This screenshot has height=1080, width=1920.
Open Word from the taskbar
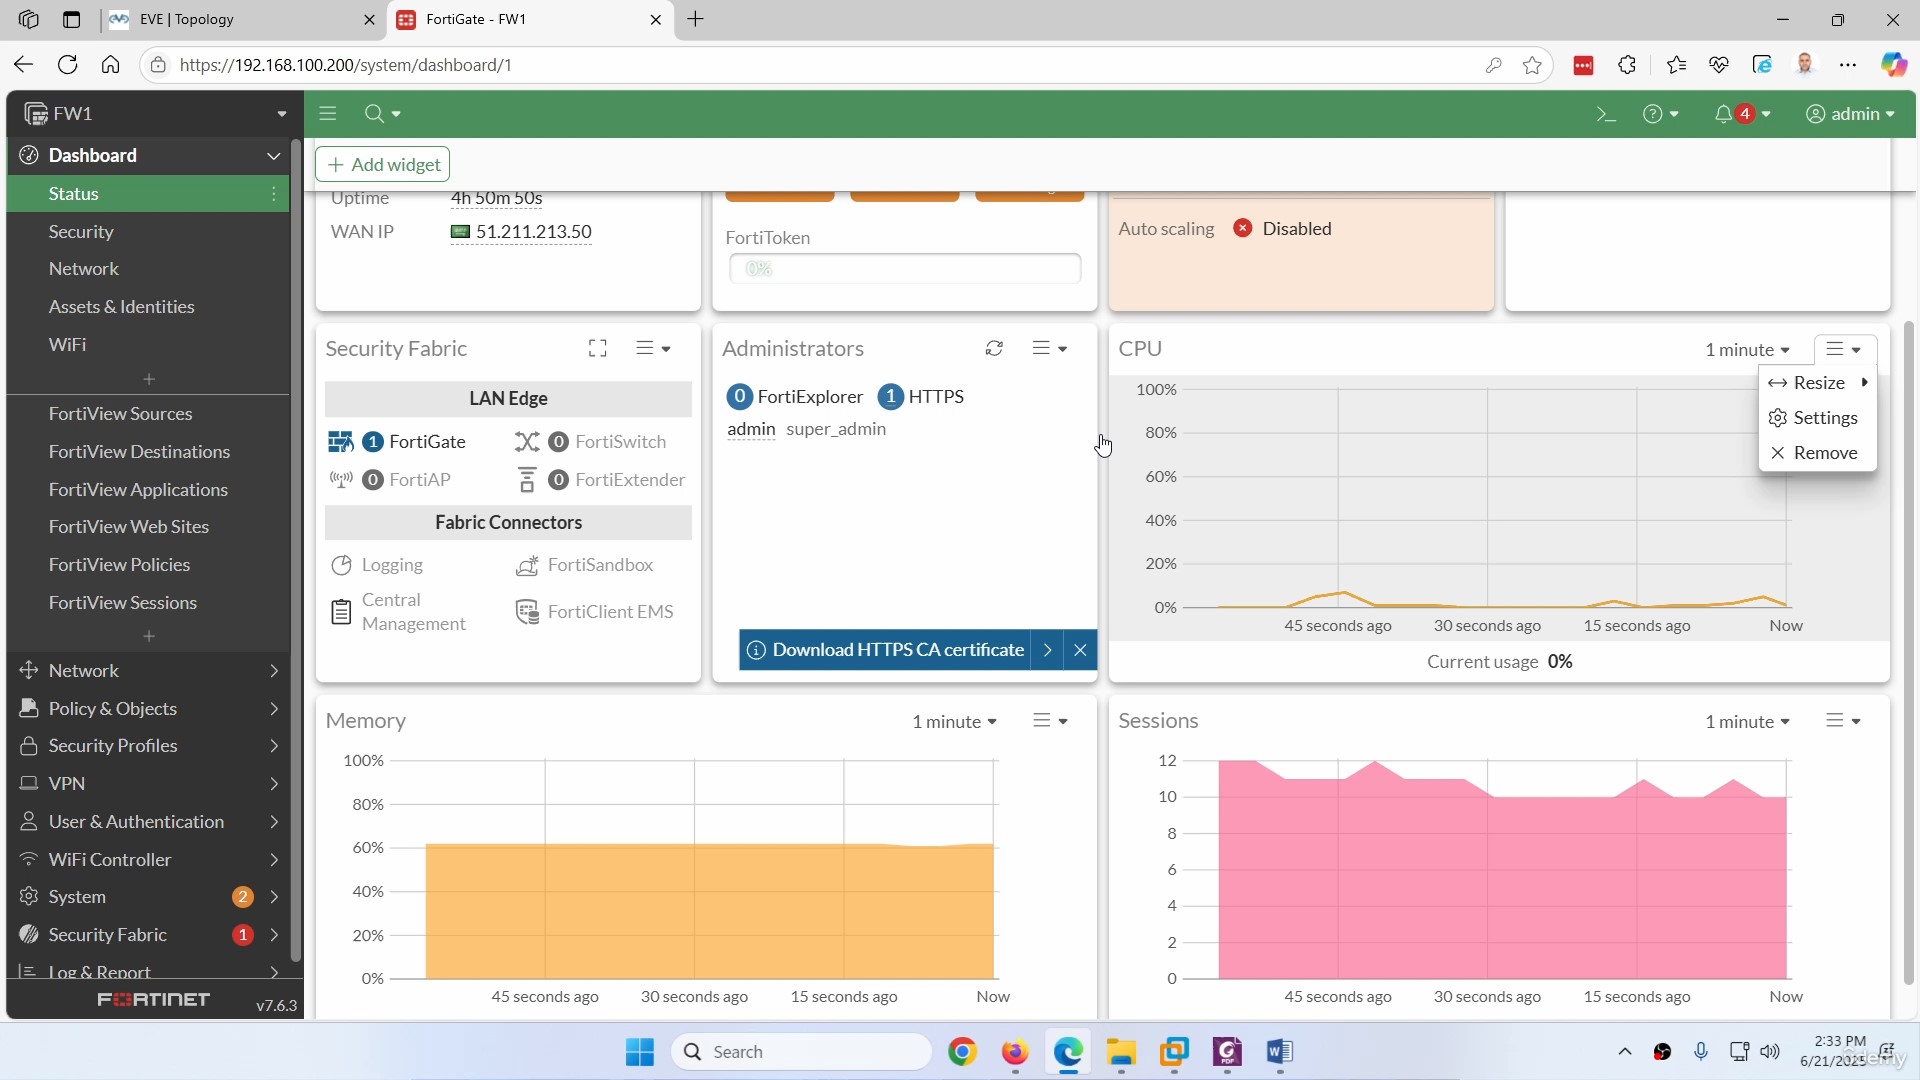1280,1052
